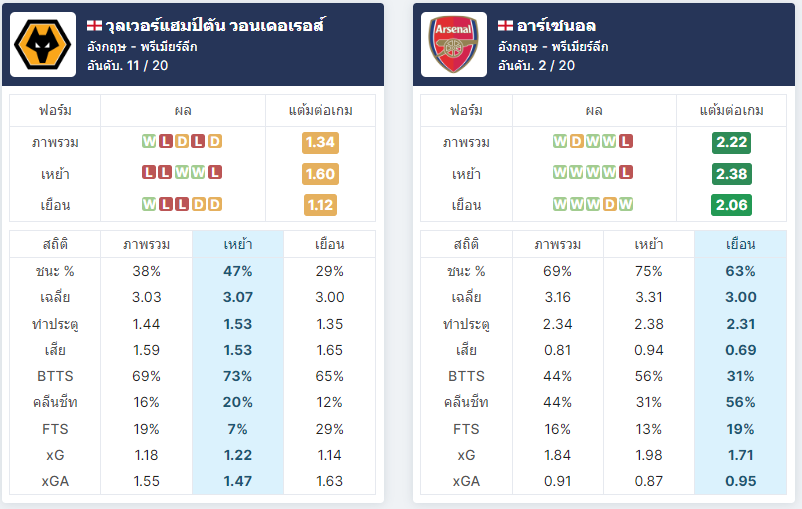Screen dimensions: 802x509
Task: Select ภาพรวม column header in Wolves stats
Action: coord(147,245)
